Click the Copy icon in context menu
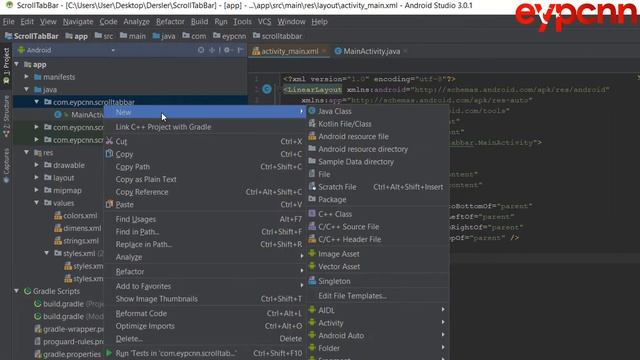This screenshot has width=640, height=360. [109, 154]
